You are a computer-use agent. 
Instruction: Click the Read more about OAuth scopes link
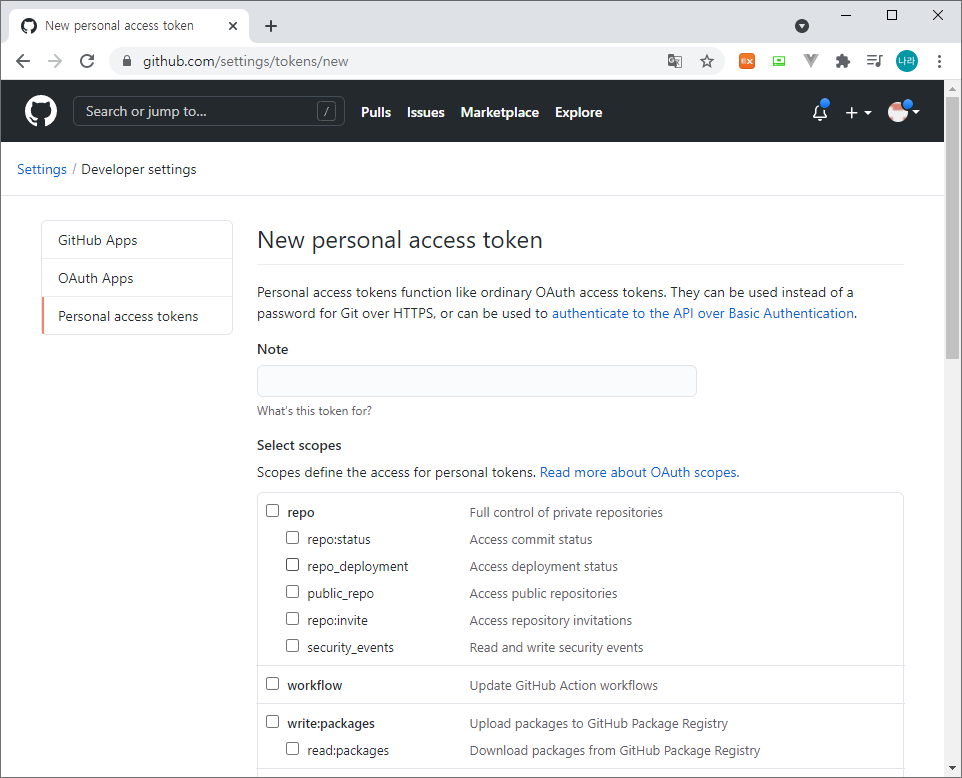tap(639, 472)
